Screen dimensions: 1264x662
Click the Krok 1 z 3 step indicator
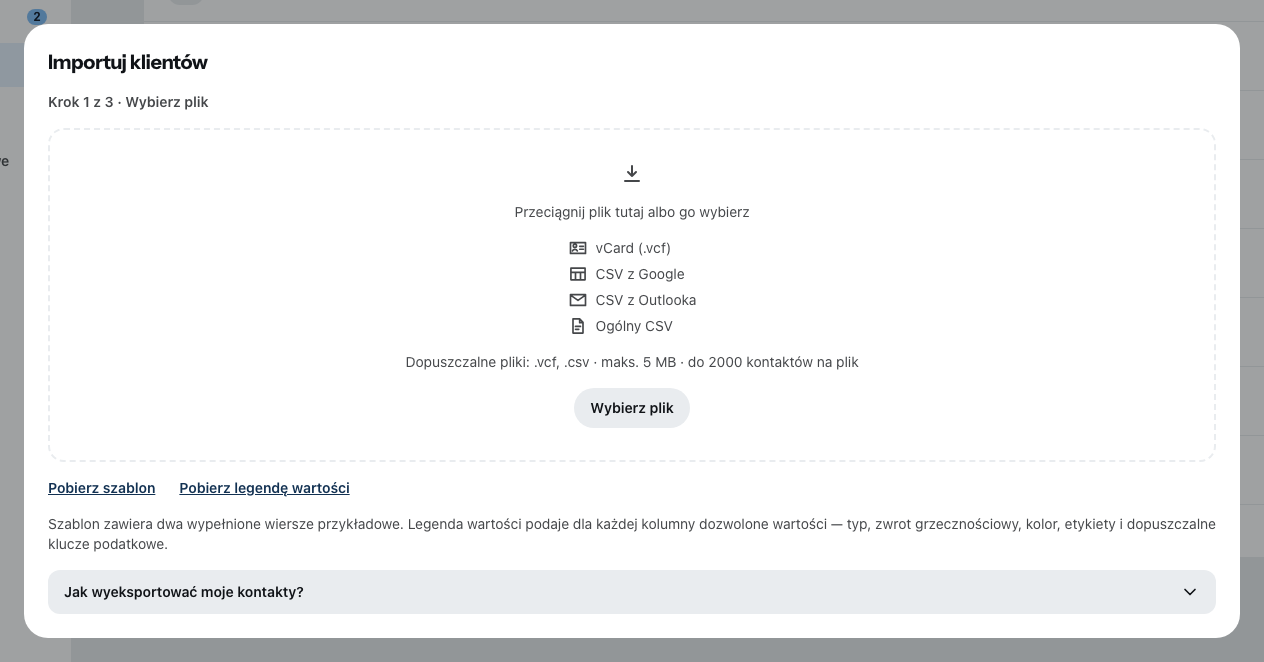(80, 102)
